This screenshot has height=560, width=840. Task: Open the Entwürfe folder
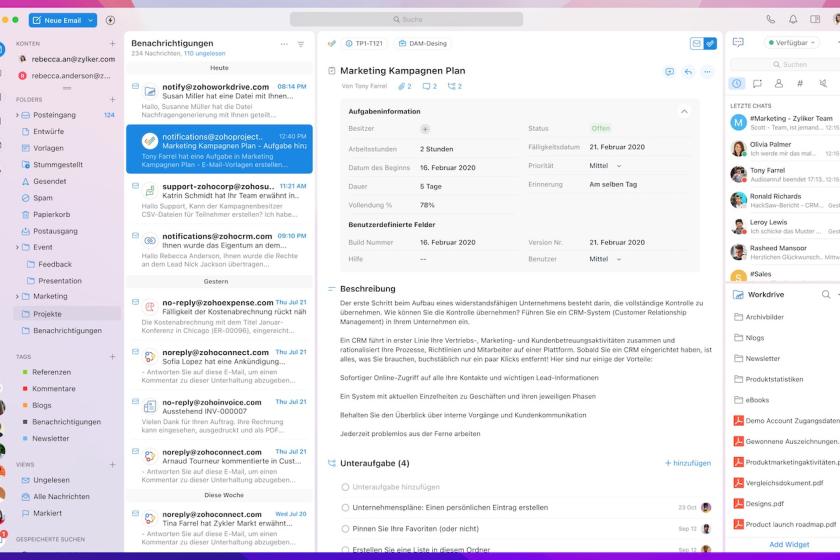[48, 131]
